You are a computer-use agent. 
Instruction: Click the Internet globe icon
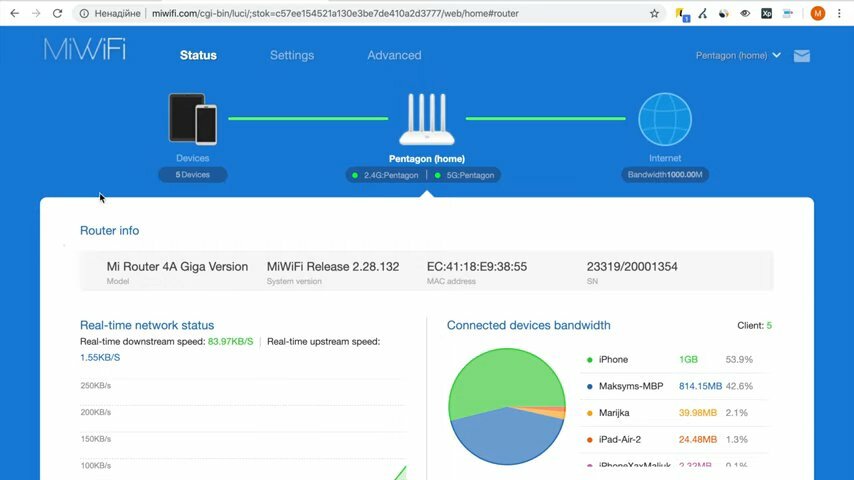click(x=665, y=119)
